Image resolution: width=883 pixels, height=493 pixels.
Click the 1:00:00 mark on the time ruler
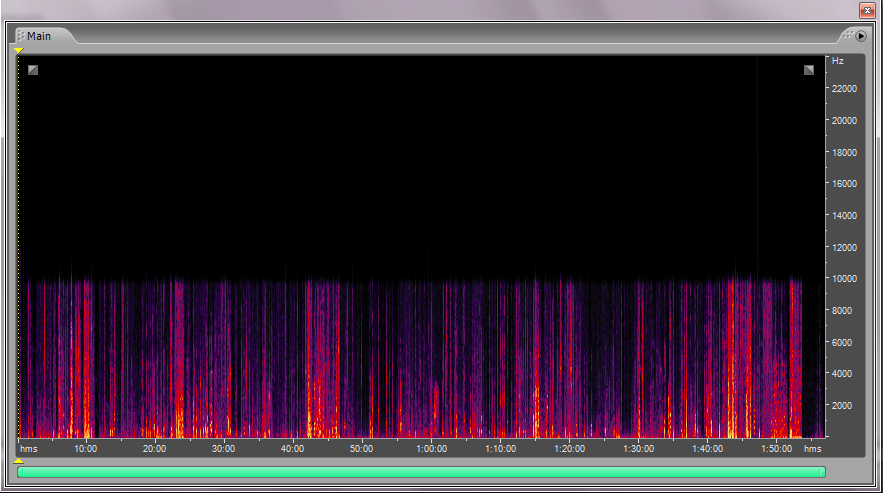tap(431, 449)
